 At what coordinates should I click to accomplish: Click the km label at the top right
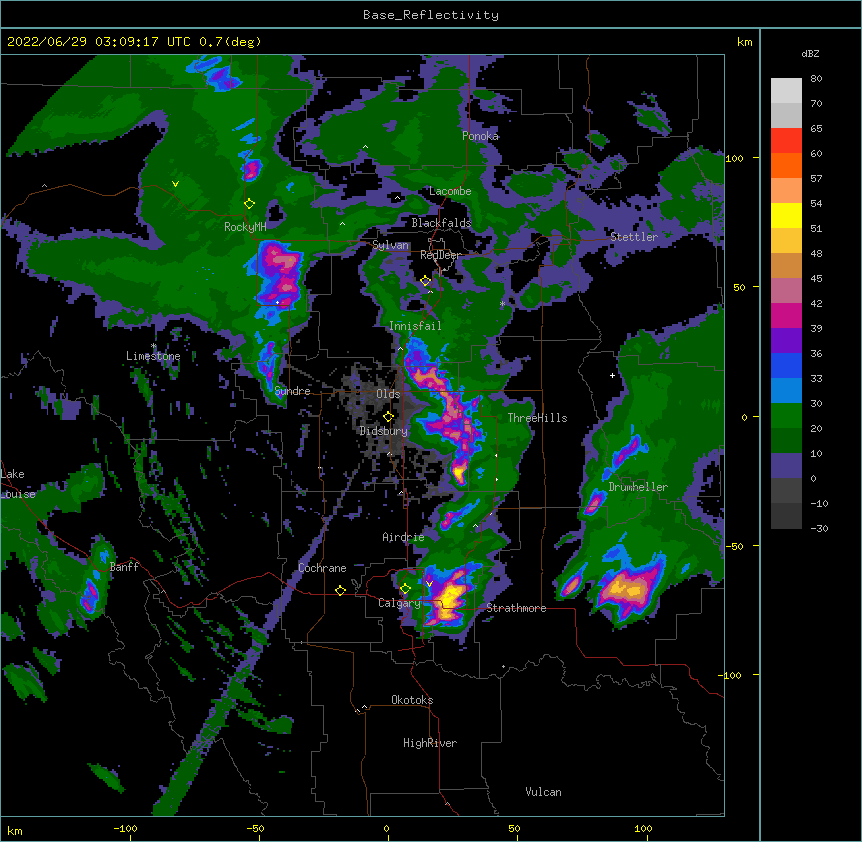[x=745, y=42]
